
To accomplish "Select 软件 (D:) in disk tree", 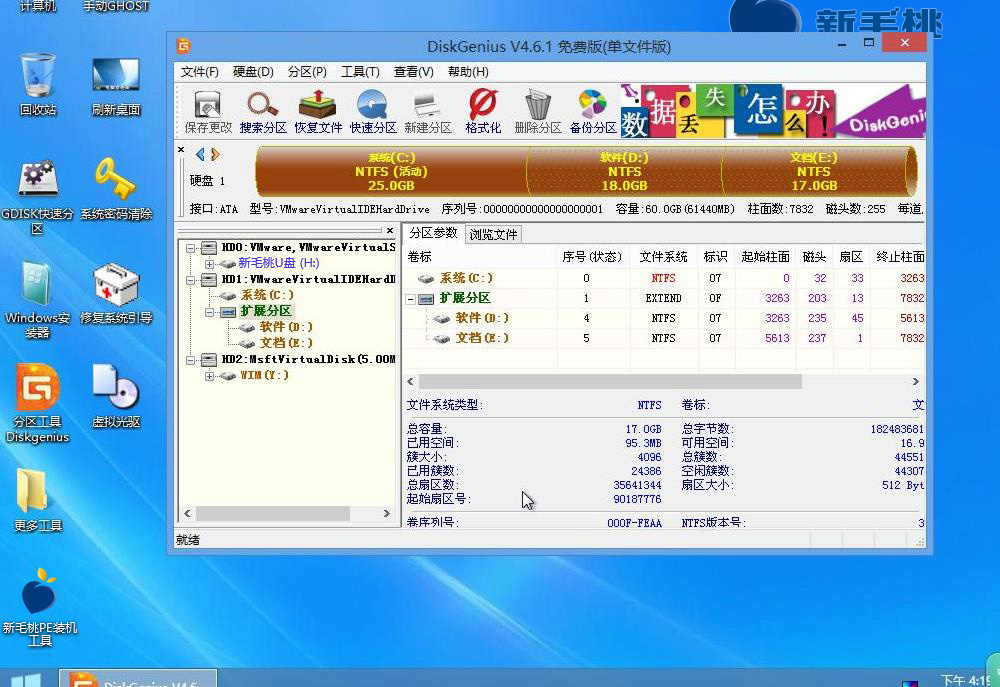I will [286, 327].
